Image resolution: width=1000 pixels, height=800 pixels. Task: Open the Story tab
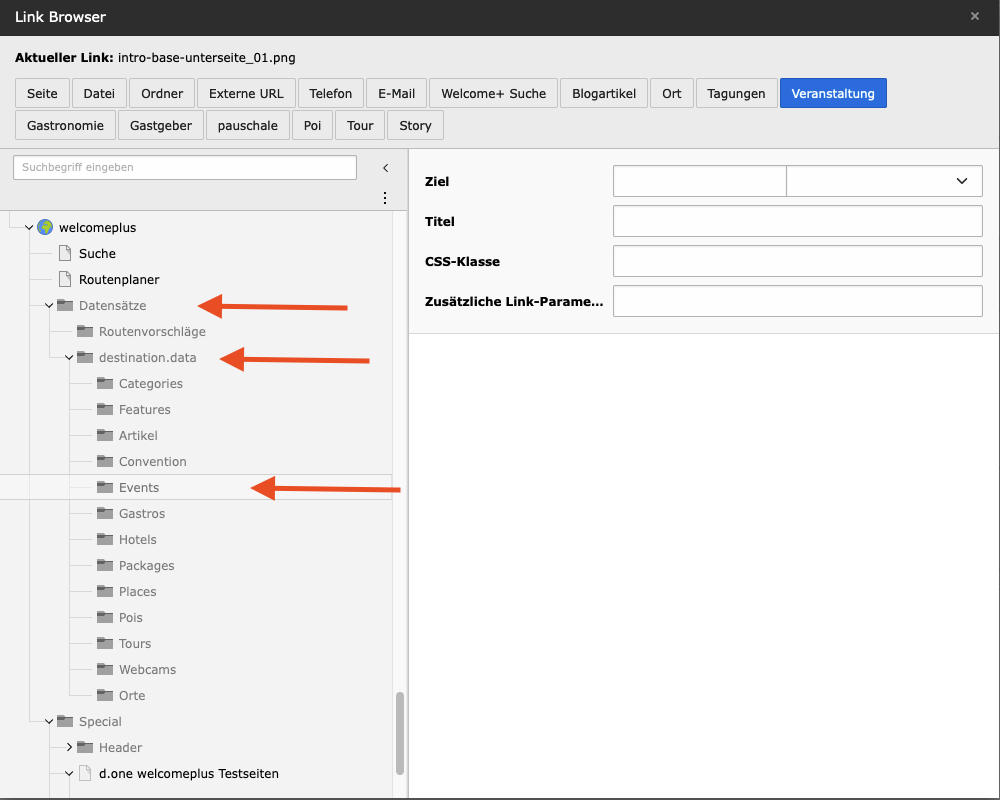point(415,125)
